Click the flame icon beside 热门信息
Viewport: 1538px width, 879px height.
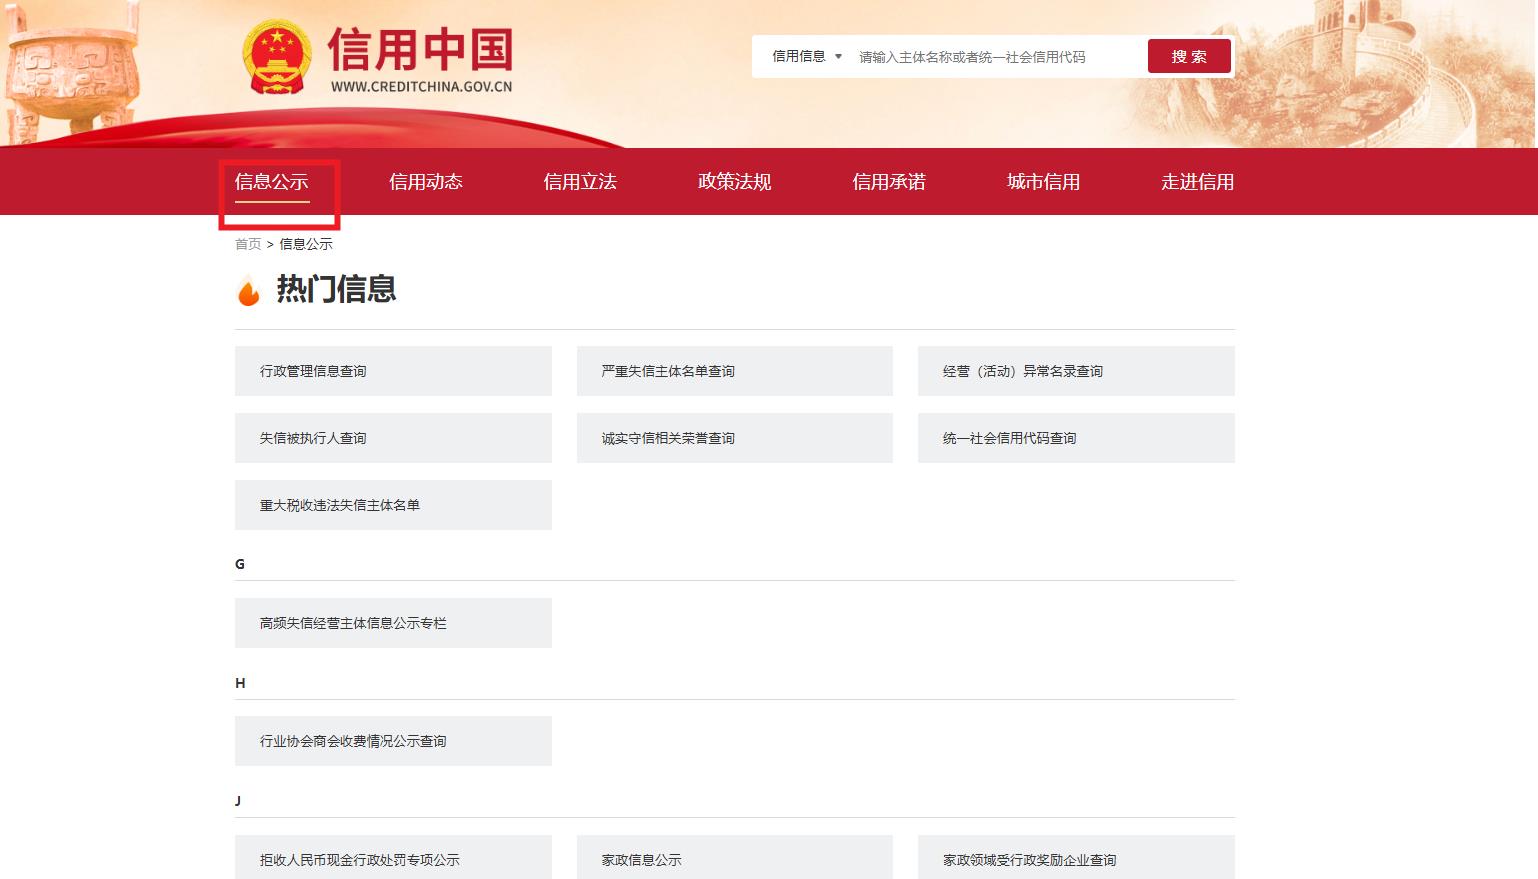248,290
